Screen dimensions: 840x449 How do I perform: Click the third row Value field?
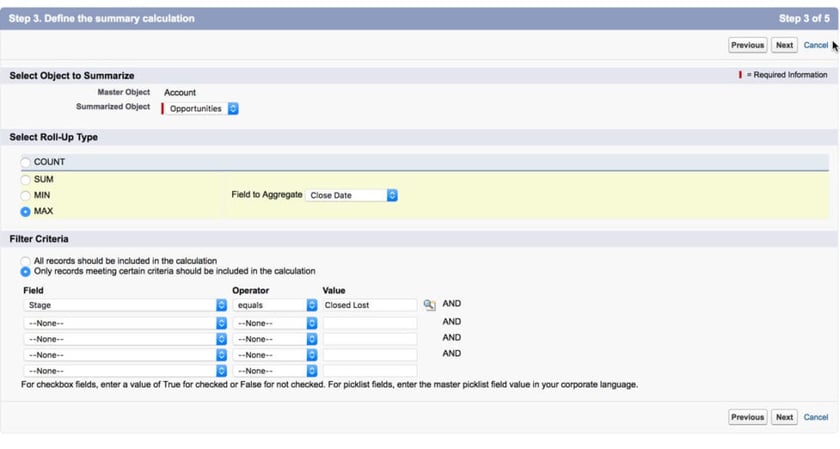click(370, 339)
